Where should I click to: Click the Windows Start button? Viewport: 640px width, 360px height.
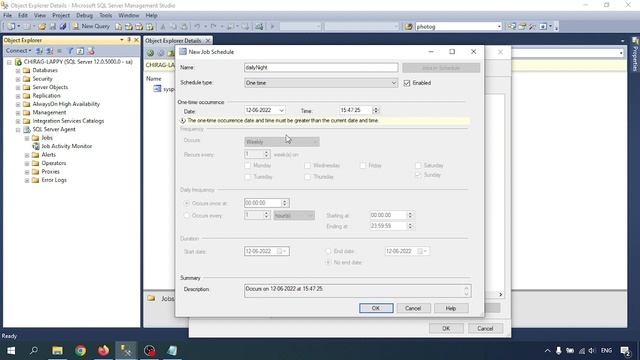(x=11, y=351)
